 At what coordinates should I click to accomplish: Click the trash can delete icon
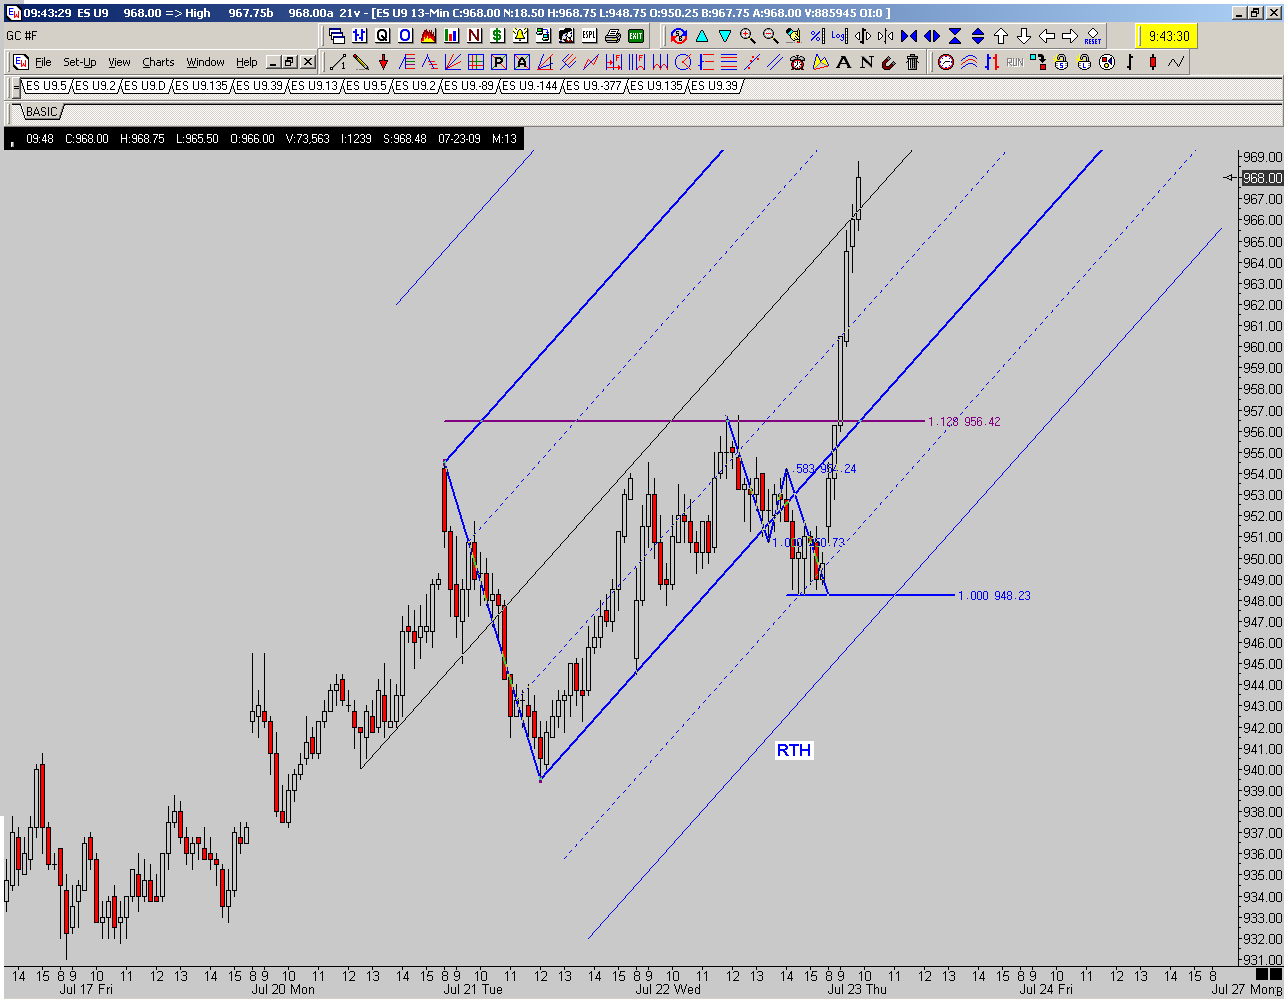912,62
